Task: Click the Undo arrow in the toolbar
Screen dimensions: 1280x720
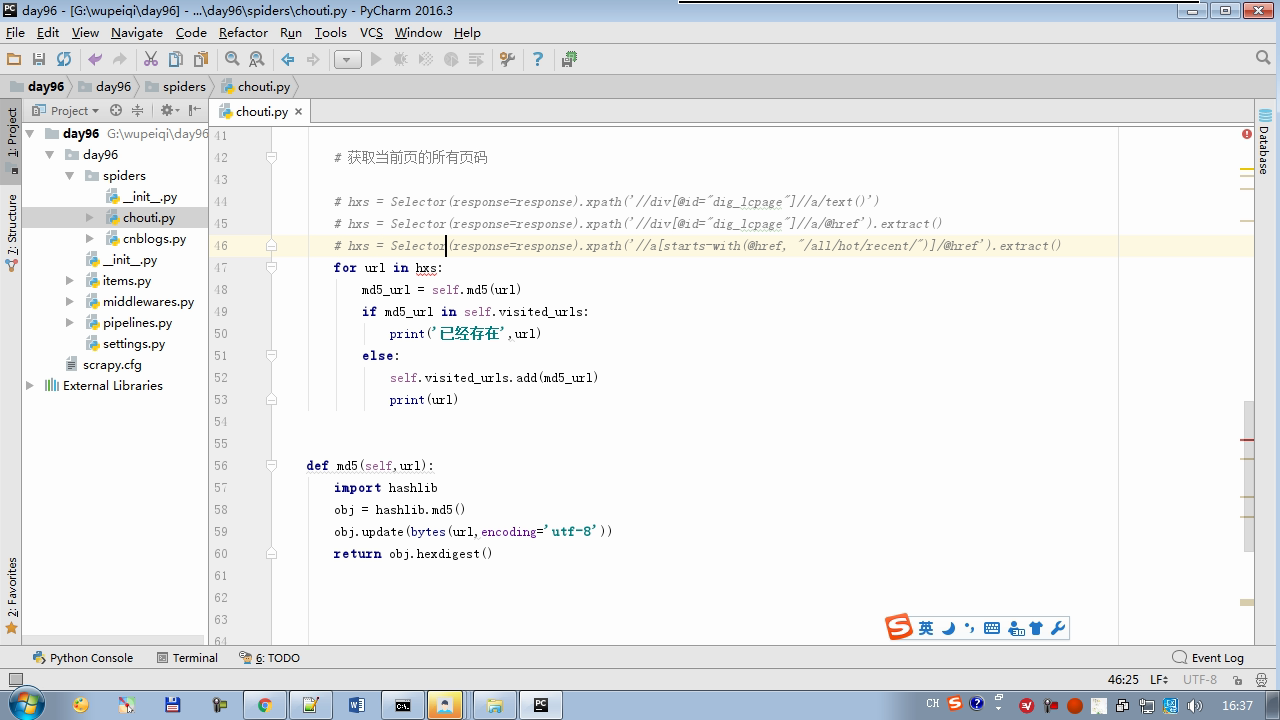Action: 95,60
